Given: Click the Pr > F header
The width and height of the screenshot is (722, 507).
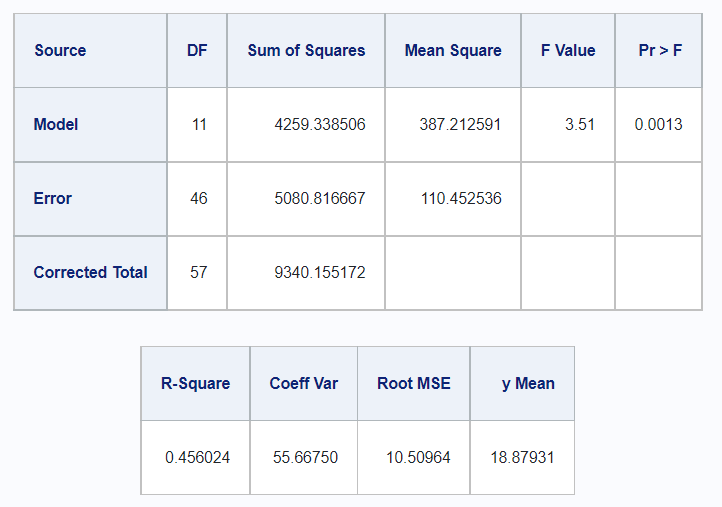Looking at the screenshot, I should [659, 51].
